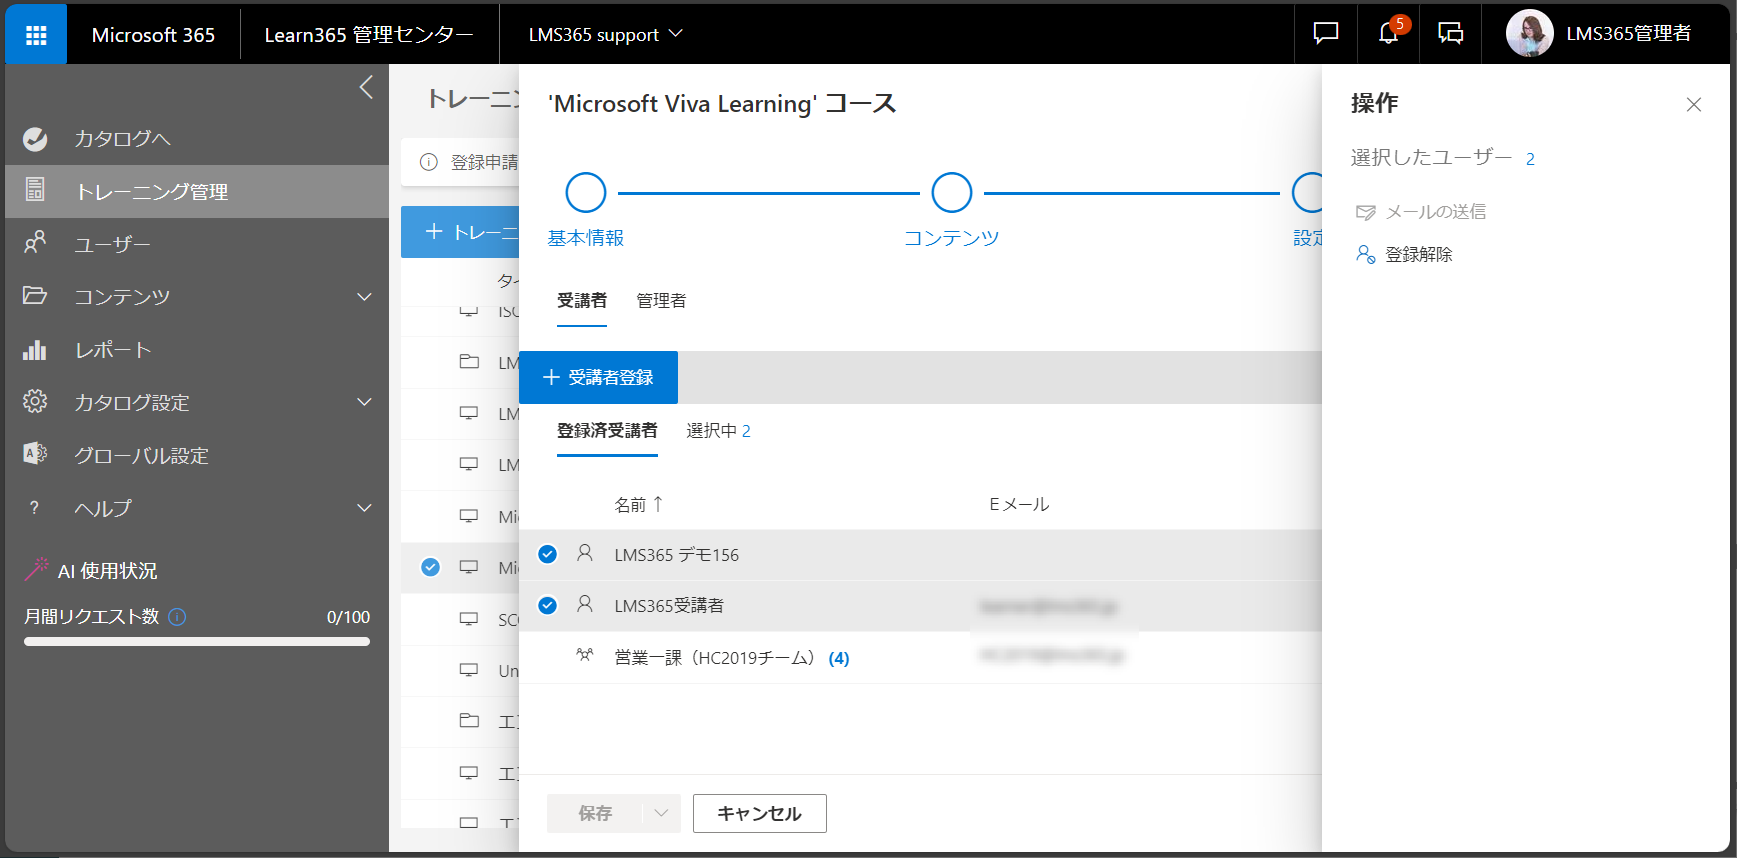Click メールの送信 action
This screenshot has height=858, width=1737.
click(1421, 212)
